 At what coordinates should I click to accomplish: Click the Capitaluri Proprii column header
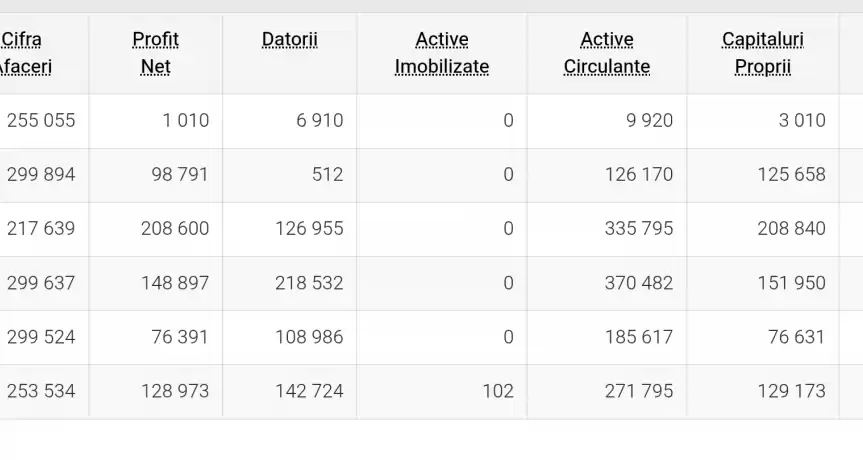(762, 53)
